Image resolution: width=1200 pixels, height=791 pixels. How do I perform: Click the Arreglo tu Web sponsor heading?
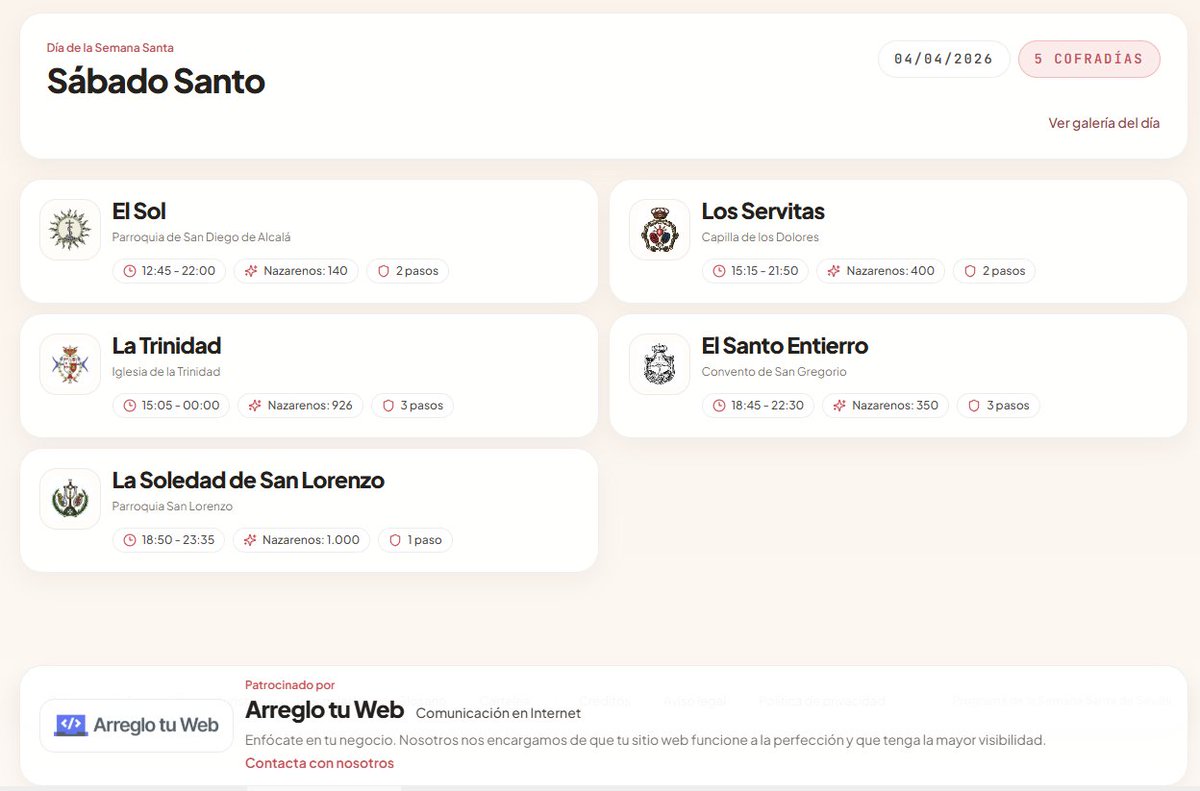tap(325, 710)
